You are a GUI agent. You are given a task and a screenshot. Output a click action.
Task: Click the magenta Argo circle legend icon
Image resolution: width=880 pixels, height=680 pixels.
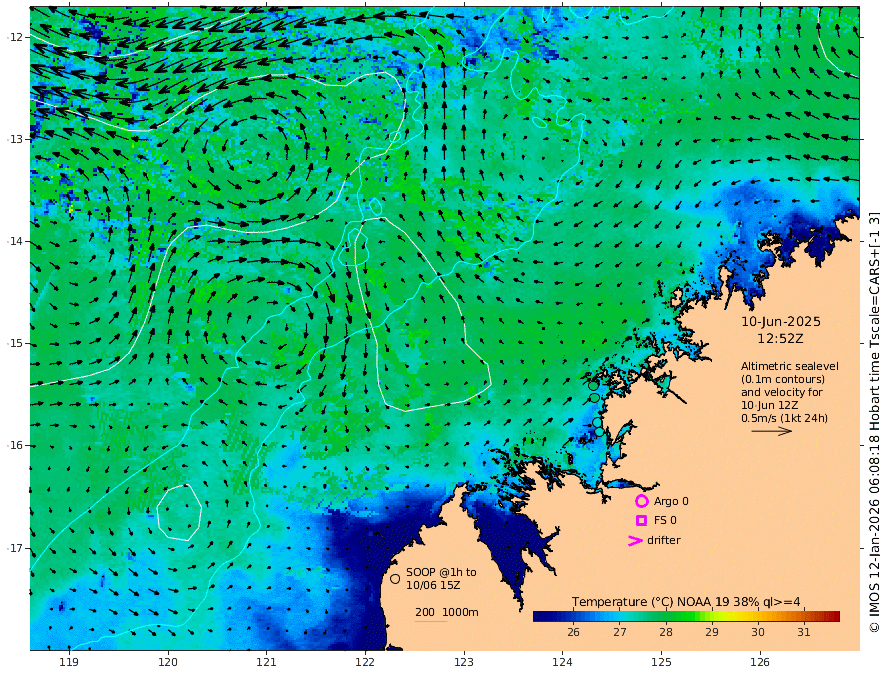(x=641, y=501)
